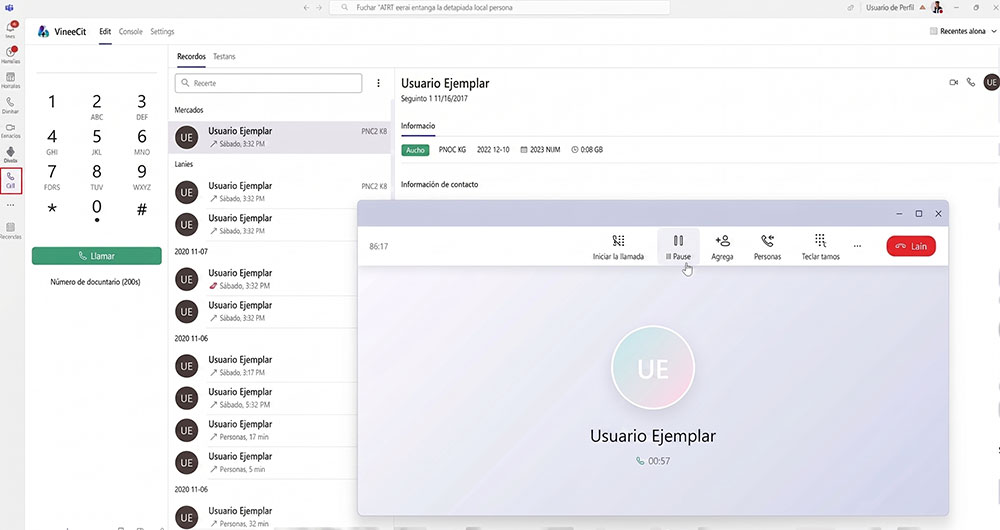Dial digit 7 on keypad
Screen dimensions: 1000x530
pyautogui.click(x=52, y=177)
